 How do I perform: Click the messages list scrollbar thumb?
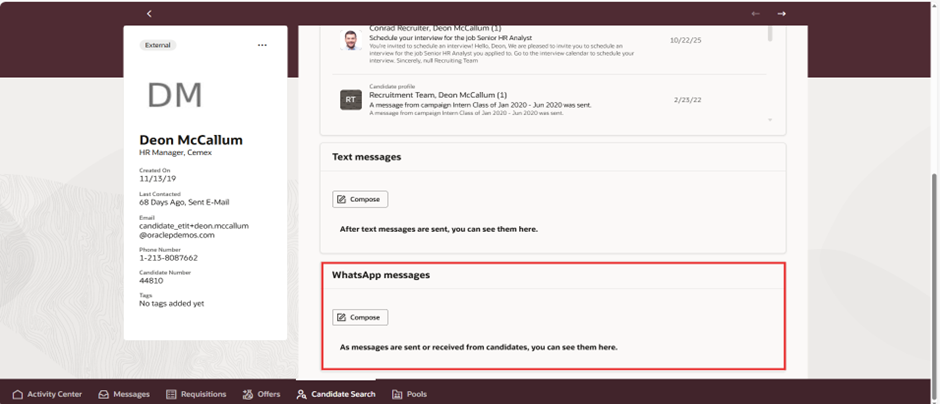[x=770, y=34]
